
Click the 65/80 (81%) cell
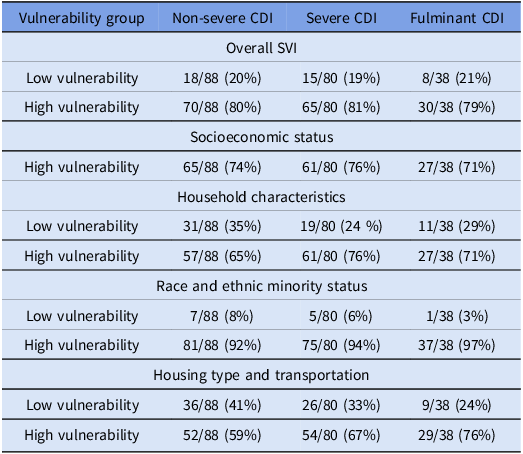coord(341,107)
